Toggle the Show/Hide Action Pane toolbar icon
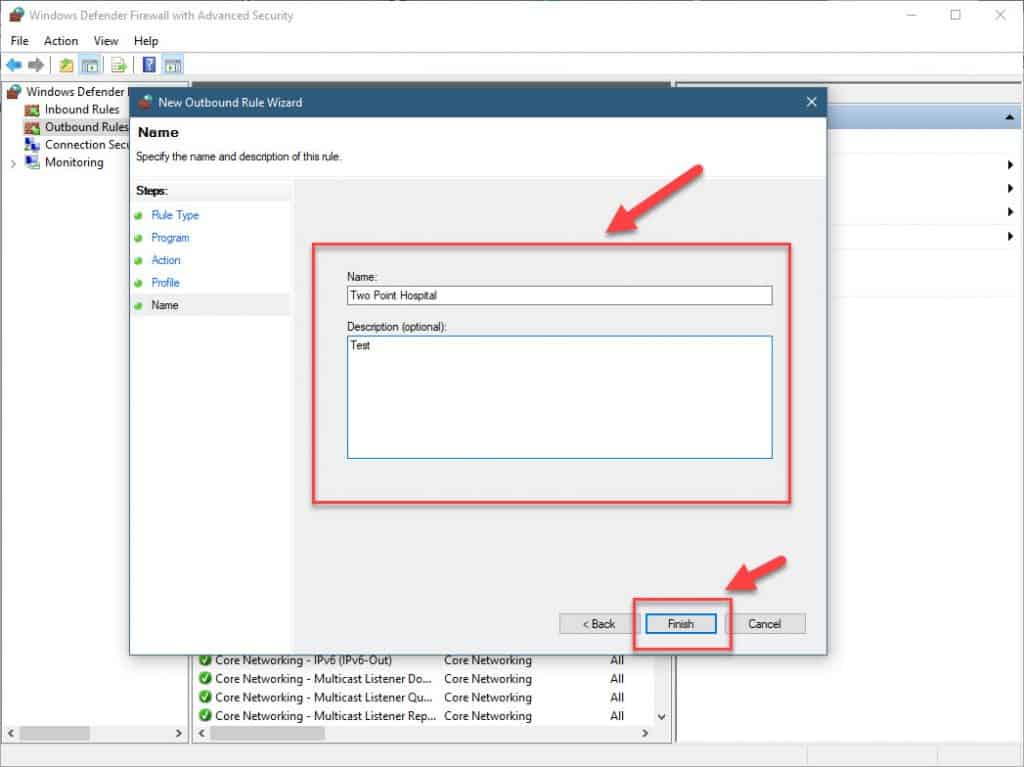 (171, 65)
